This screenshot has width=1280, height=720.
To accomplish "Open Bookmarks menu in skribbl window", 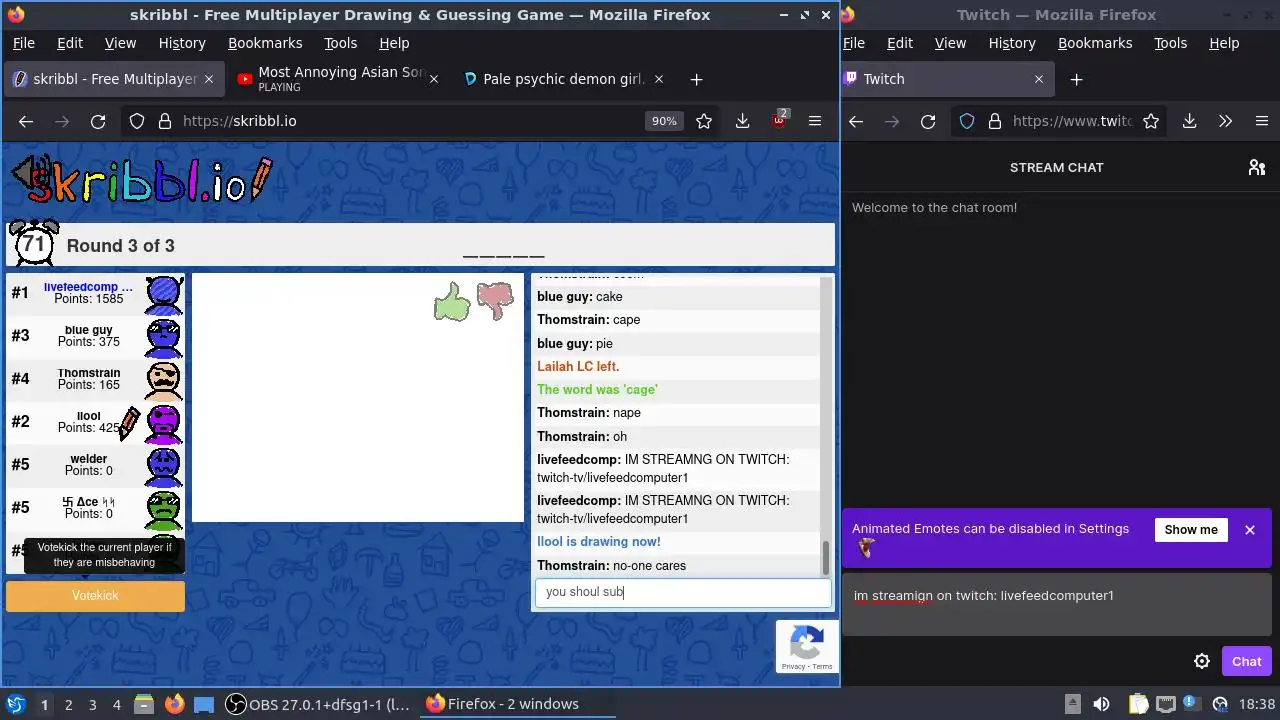I will click(x=265, y=43).
